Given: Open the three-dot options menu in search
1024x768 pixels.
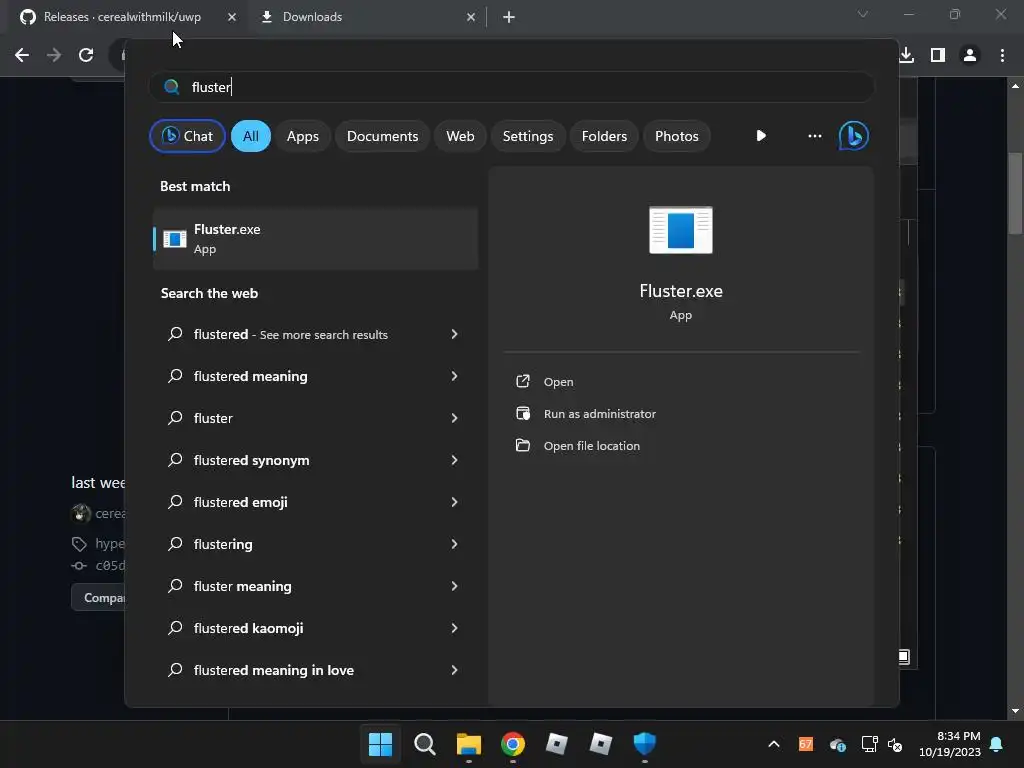Looking at the screenshot, I should [814, 136].
